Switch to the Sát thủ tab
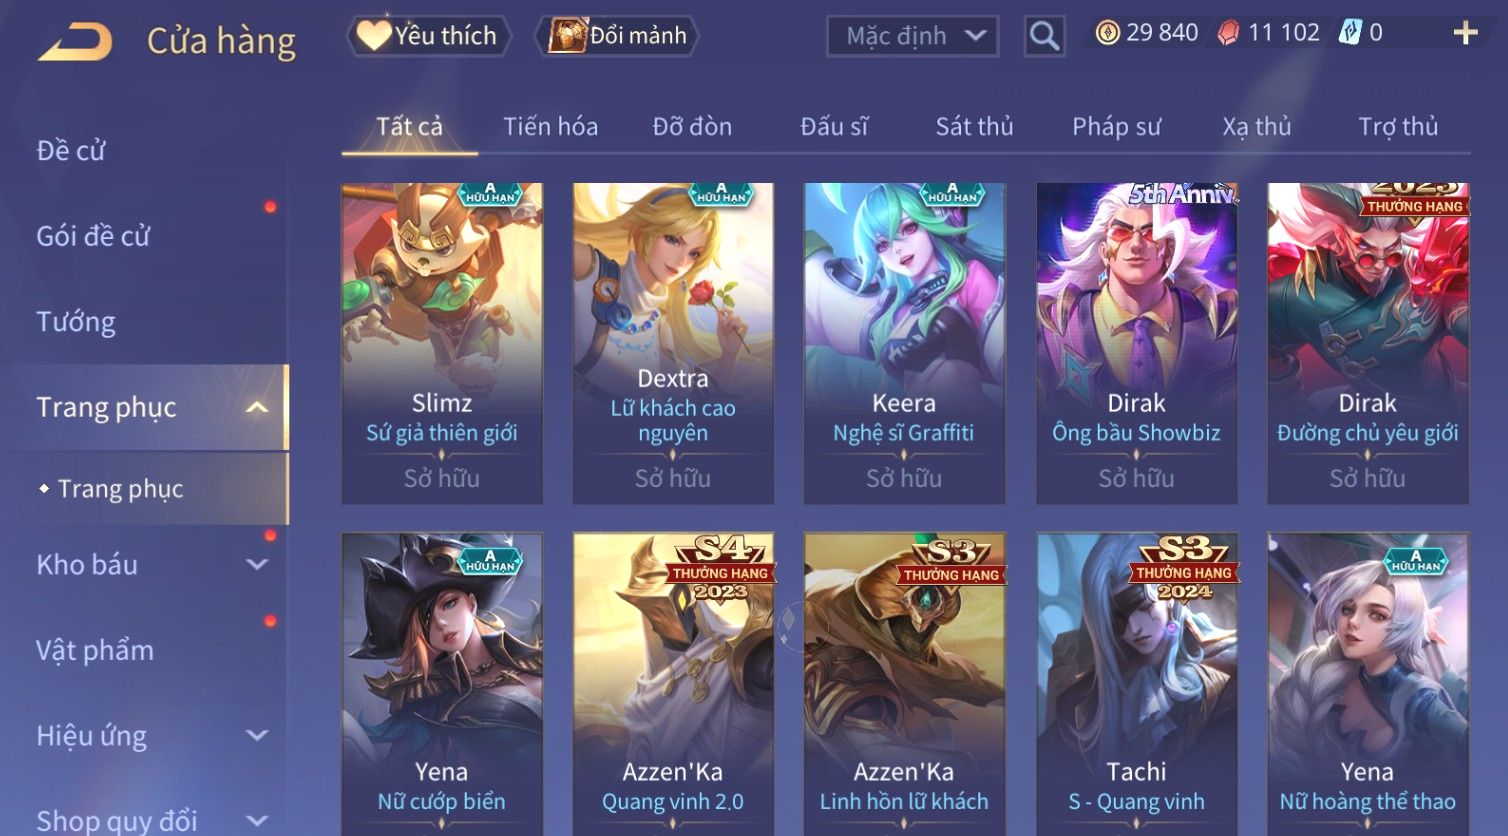 (974, 127)
